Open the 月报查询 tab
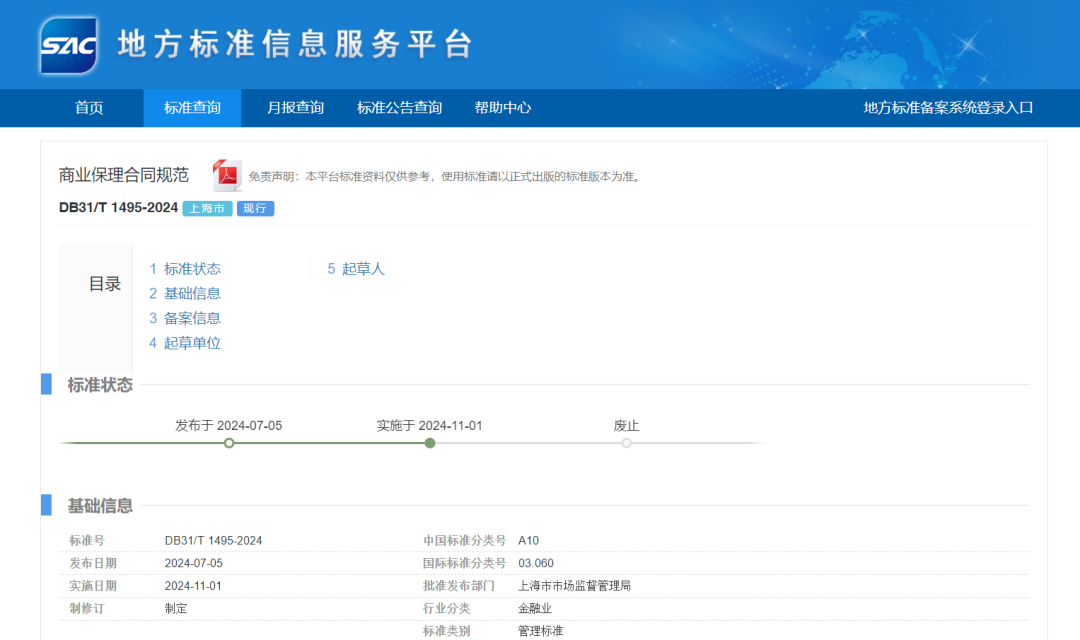This screenshot has width=1080, height=640. [x=295, y=107]
